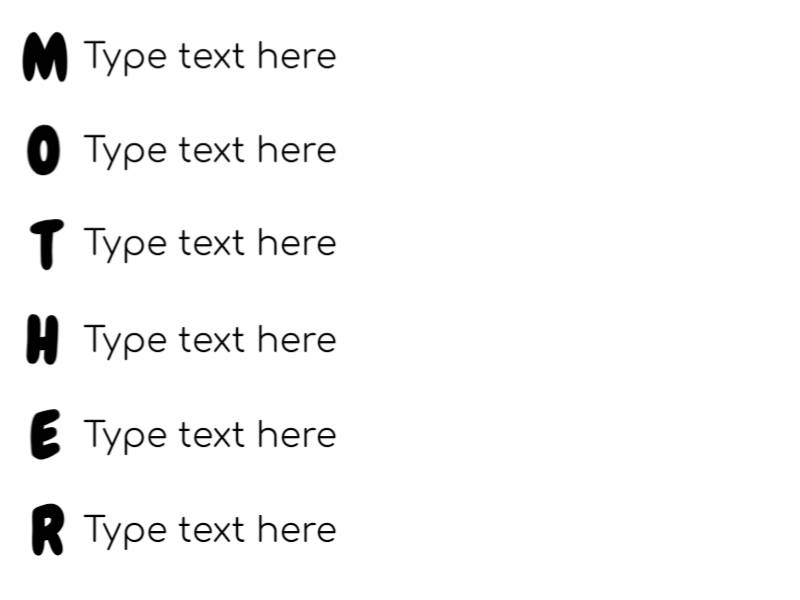Click the word "here" in the E row
This screenshot has width=800, height=600.
[296, 435]
